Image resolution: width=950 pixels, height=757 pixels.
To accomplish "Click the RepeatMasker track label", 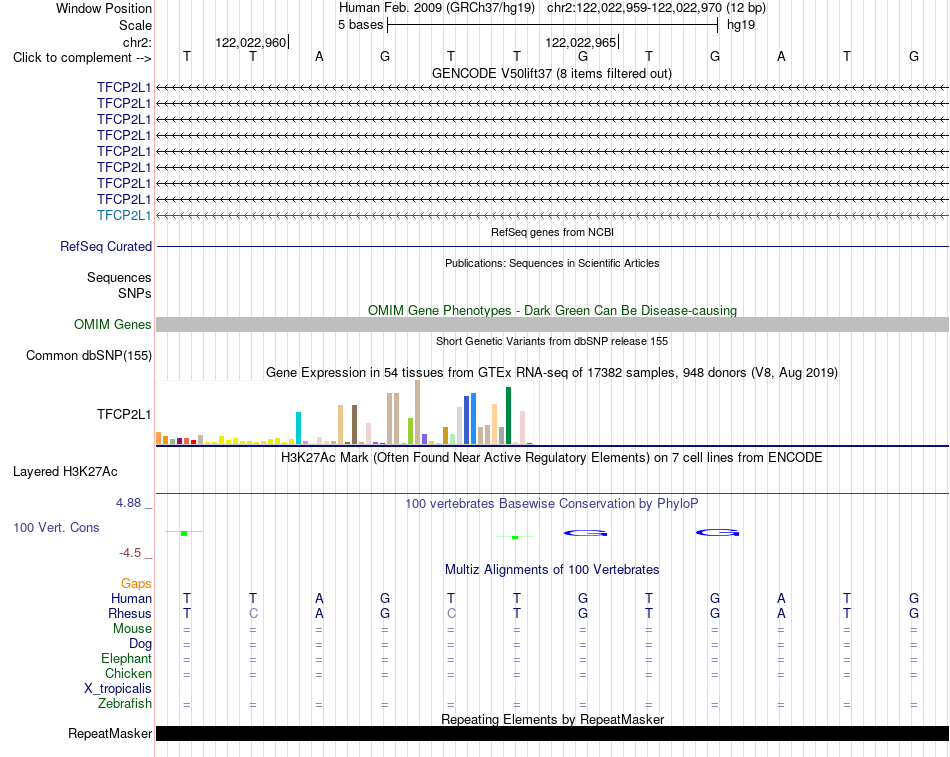I will pyautogui.click(x=110, y=733).
